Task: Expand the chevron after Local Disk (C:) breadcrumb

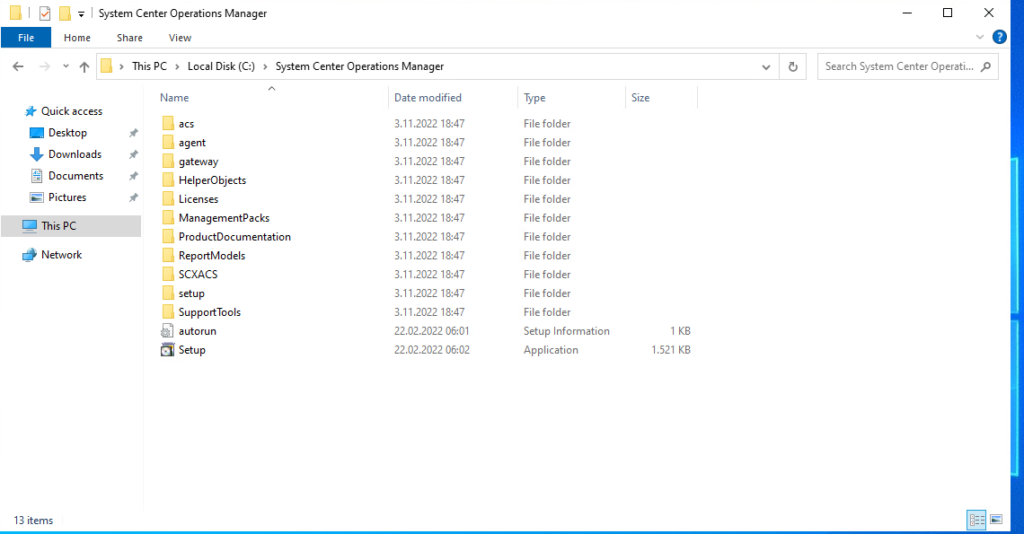Action: 265,67
